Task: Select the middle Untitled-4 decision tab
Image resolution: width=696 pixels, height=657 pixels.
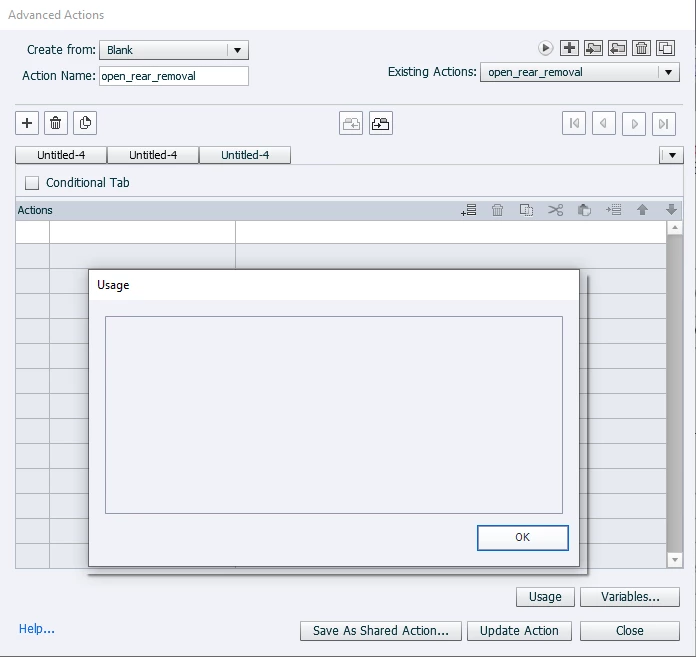Action: click(x=153, y=155)
